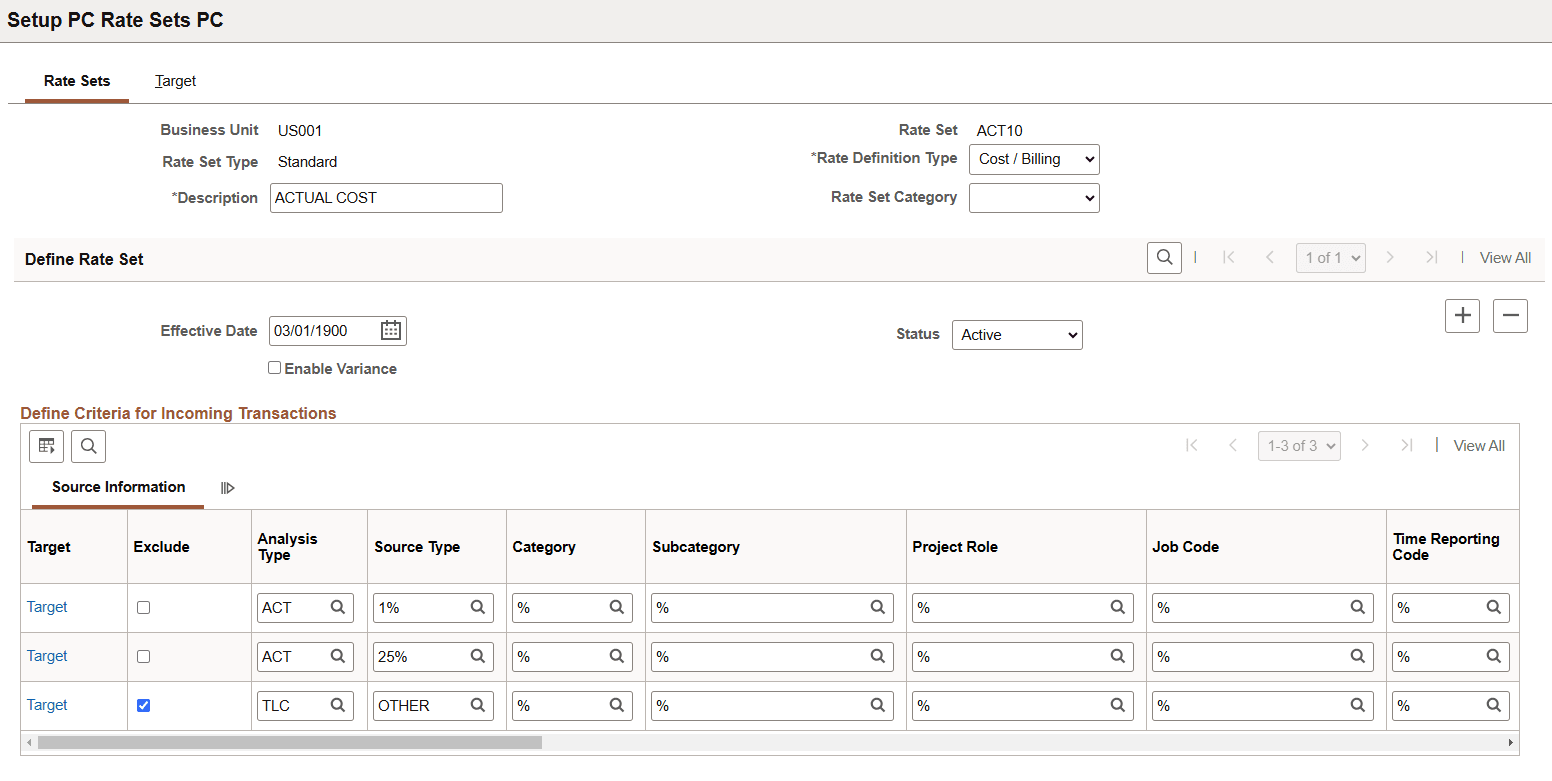1552x781 pixels.
Task: Click the minus icon to delete a rate row
Action: (x=1510, y=315)
